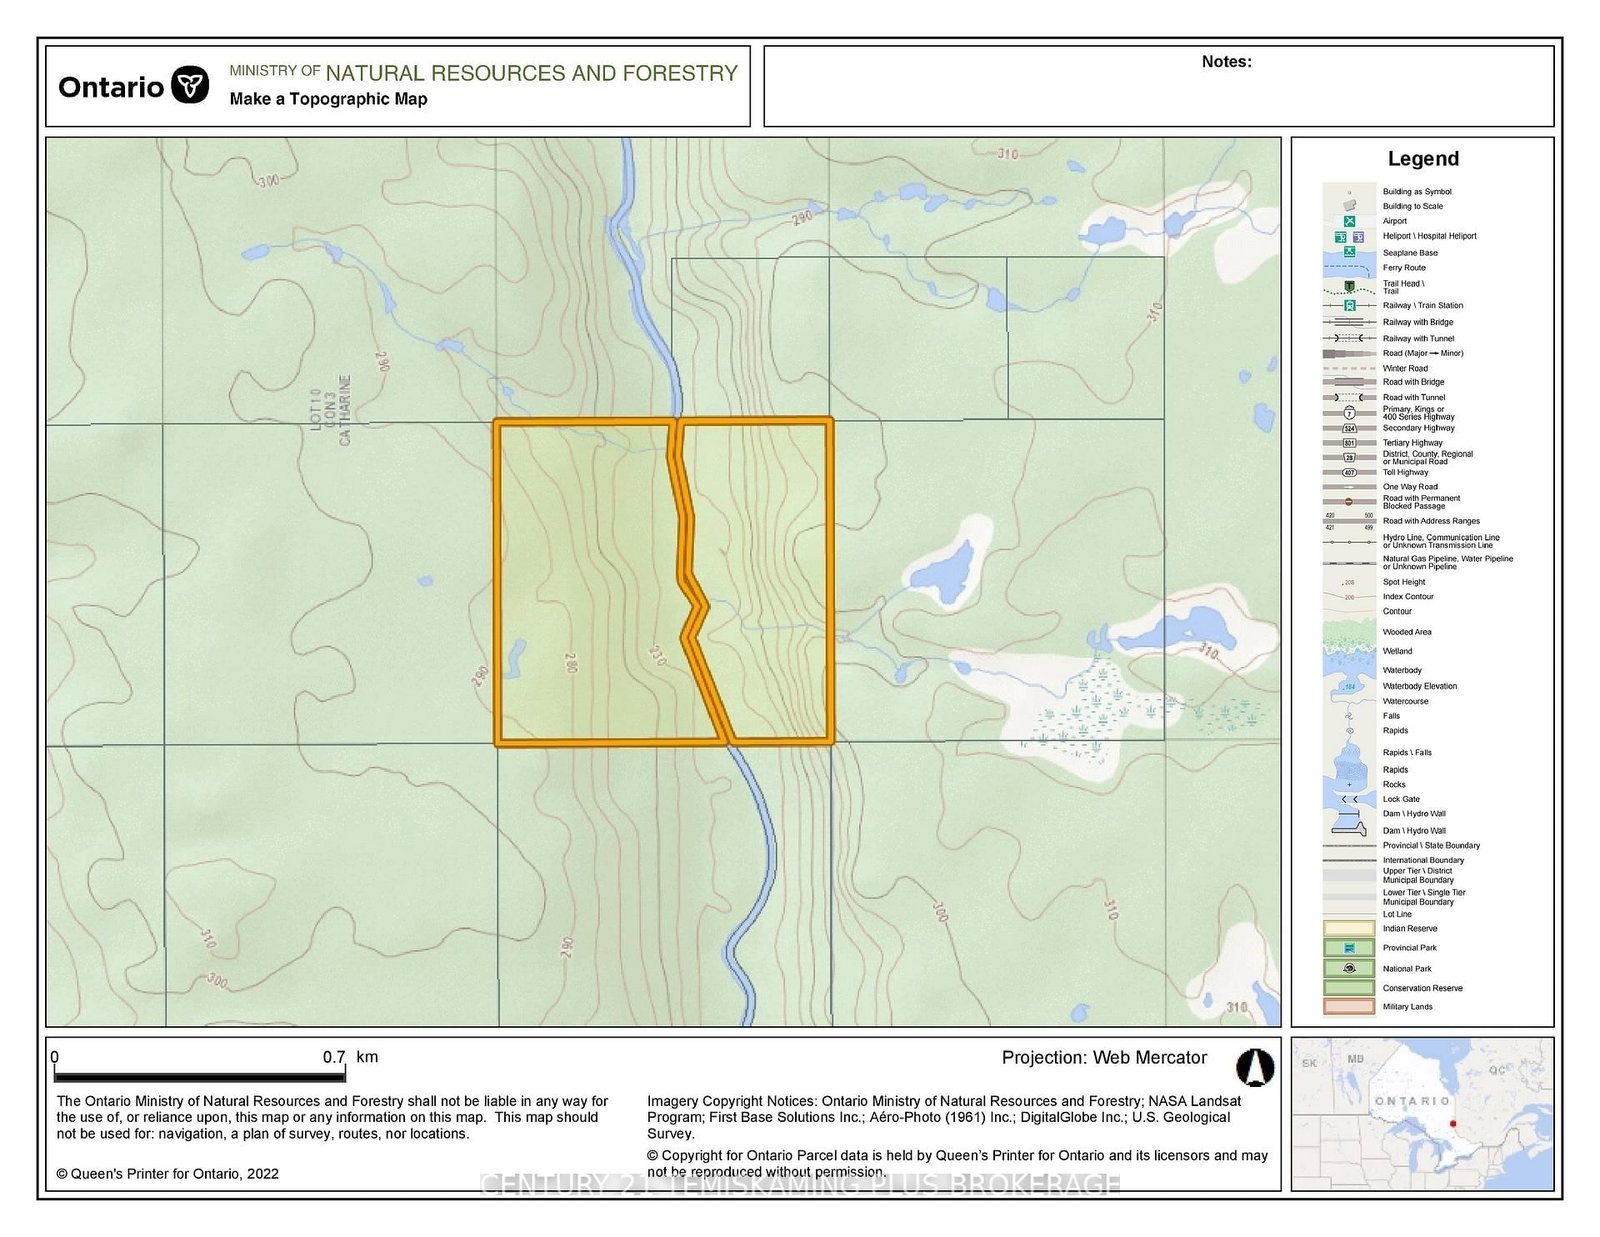Click the Conservation Reserve color swatch
Viewport: 1600px width, 1237px height.
pos(1349,988)
